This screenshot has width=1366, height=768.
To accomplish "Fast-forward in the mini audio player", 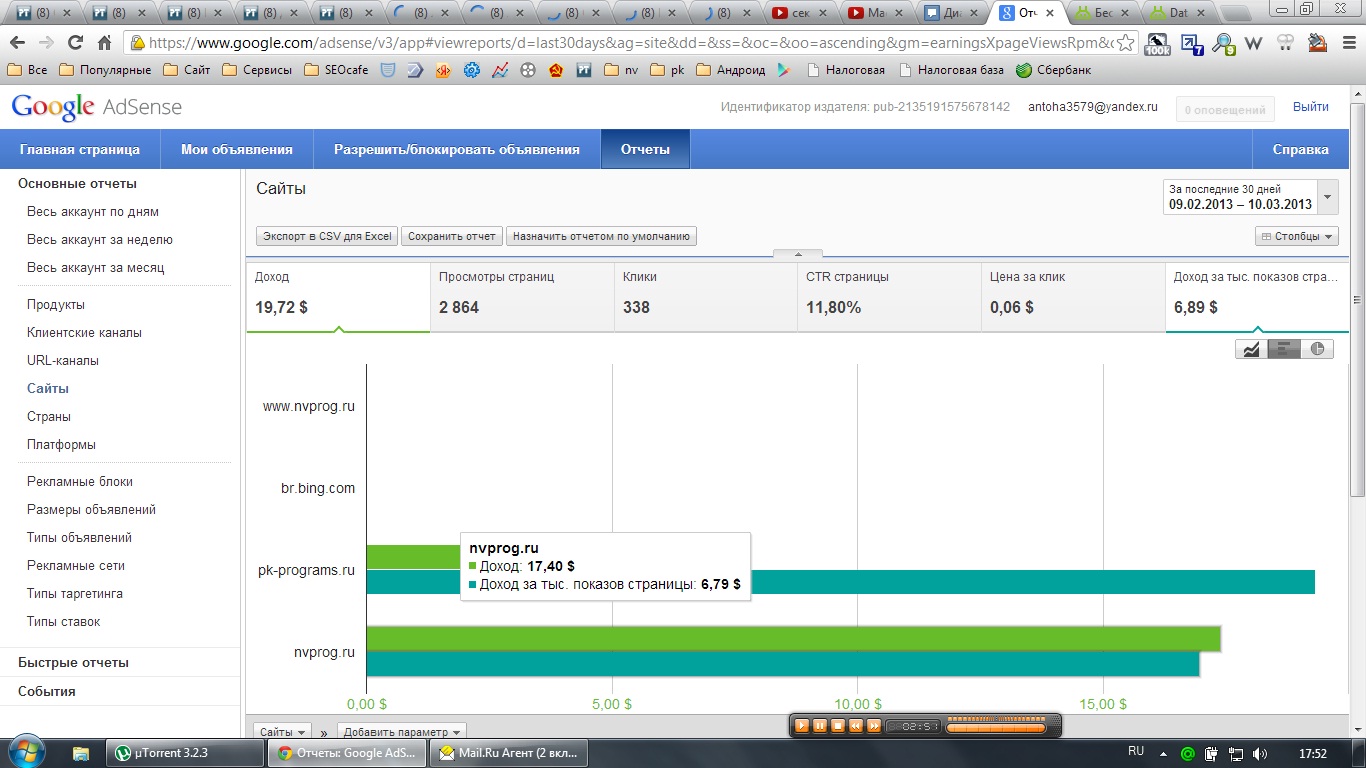I will click(874, 726).
